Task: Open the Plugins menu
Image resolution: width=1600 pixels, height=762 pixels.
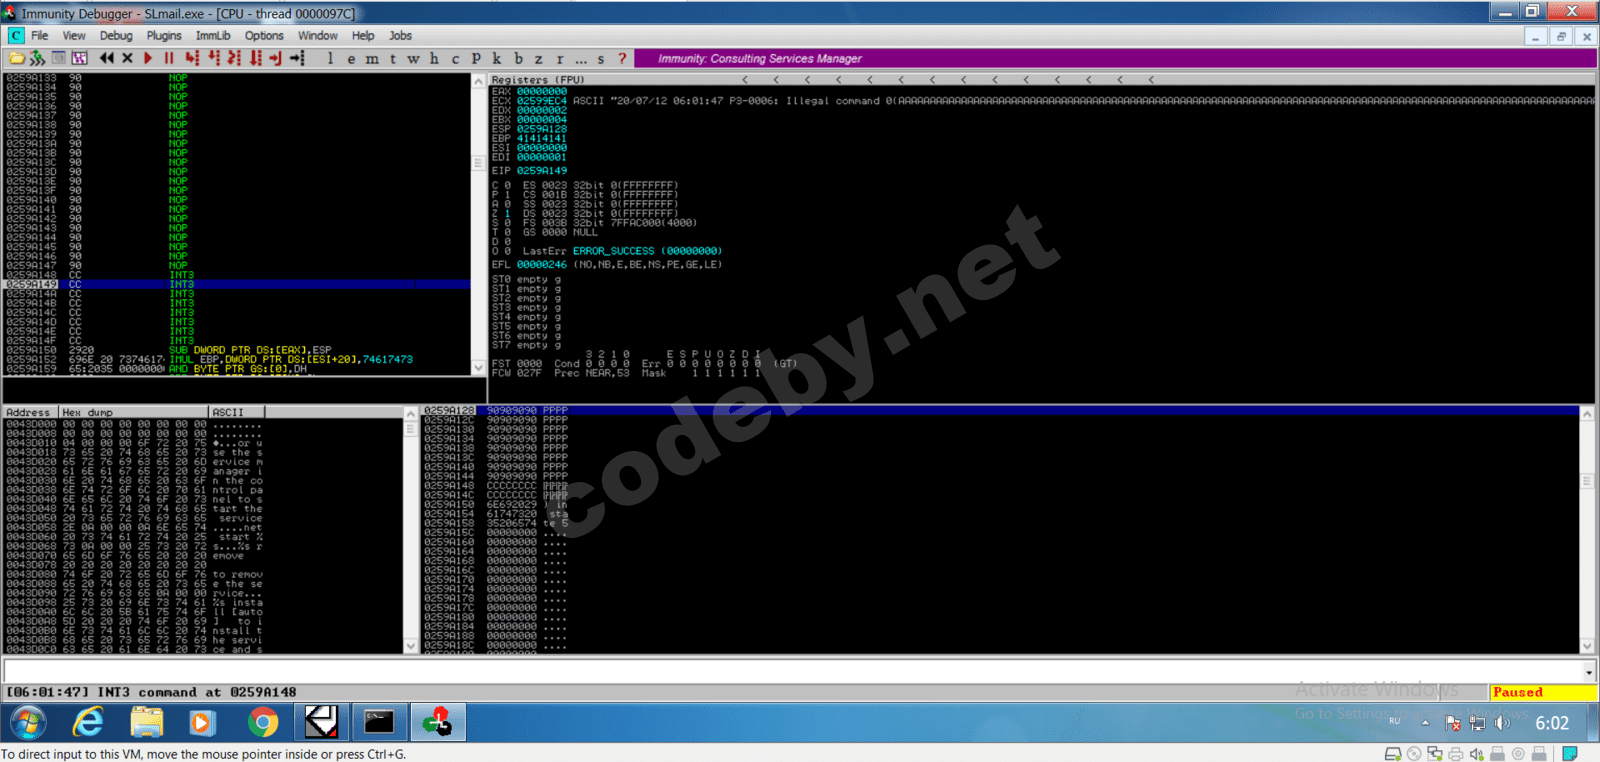Action: [x=164, y=35]
